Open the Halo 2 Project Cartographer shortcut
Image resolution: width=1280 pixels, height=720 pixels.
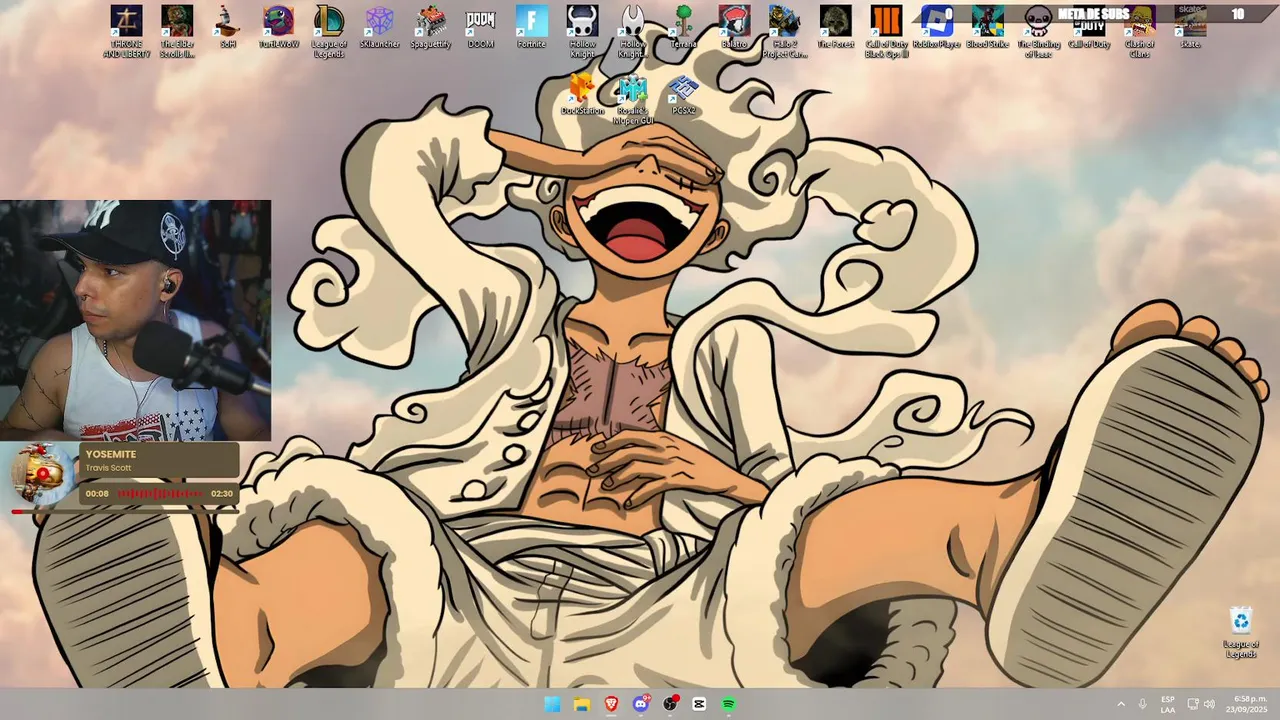coord(785,31)
